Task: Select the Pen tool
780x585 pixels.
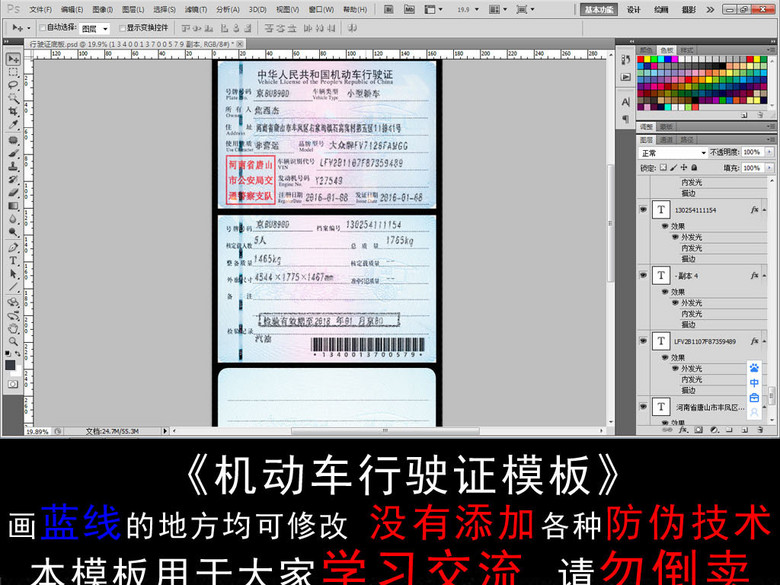Action: click(13, 248)
